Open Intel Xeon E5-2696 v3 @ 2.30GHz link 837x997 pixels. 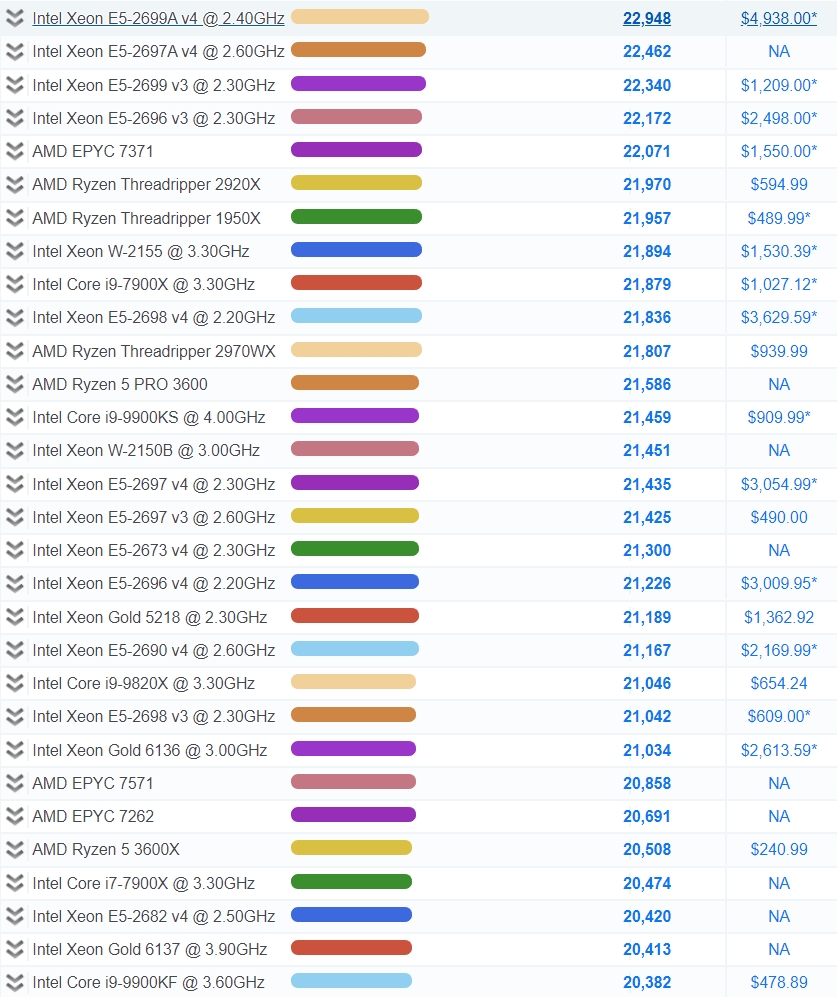[154, 118]
